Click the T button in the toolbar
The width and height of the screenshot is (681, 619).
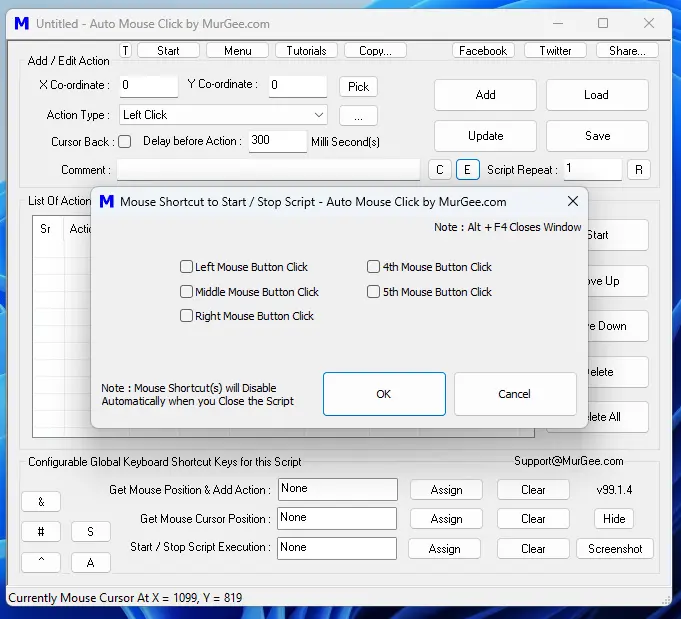coord(125,50)
